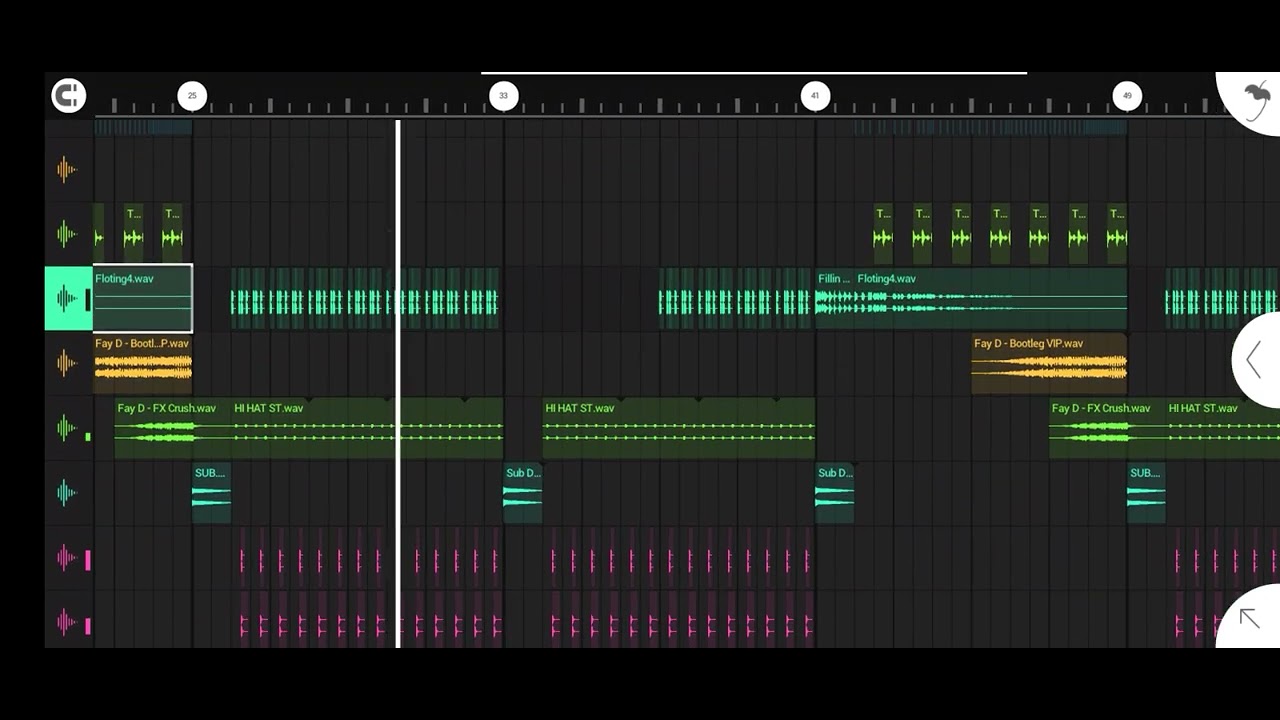The image size is (1280, 720).
Task: Select the Fay D - Bootl...P.wav clip
Action: [x=142, y=363]
